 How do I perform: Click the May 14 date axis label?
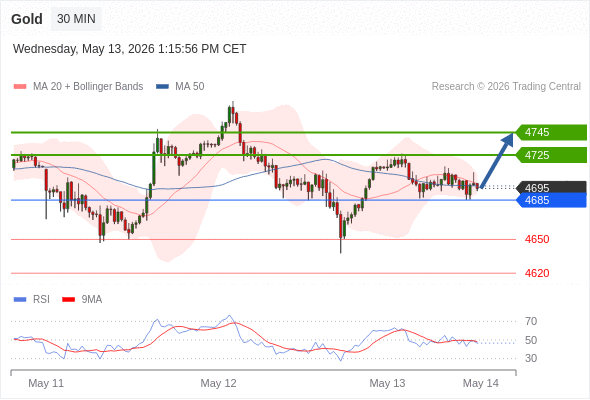click(481, 383)
